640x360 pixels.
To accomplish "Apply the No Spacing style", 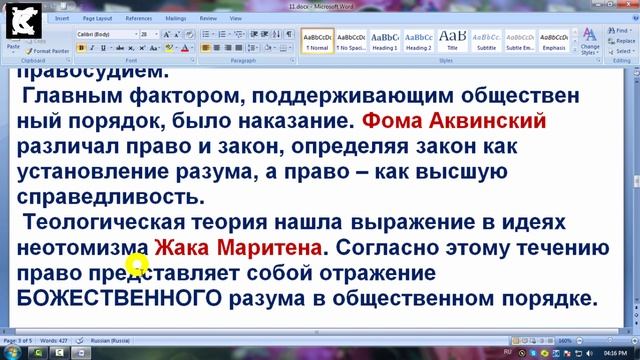I will point(351,41).
